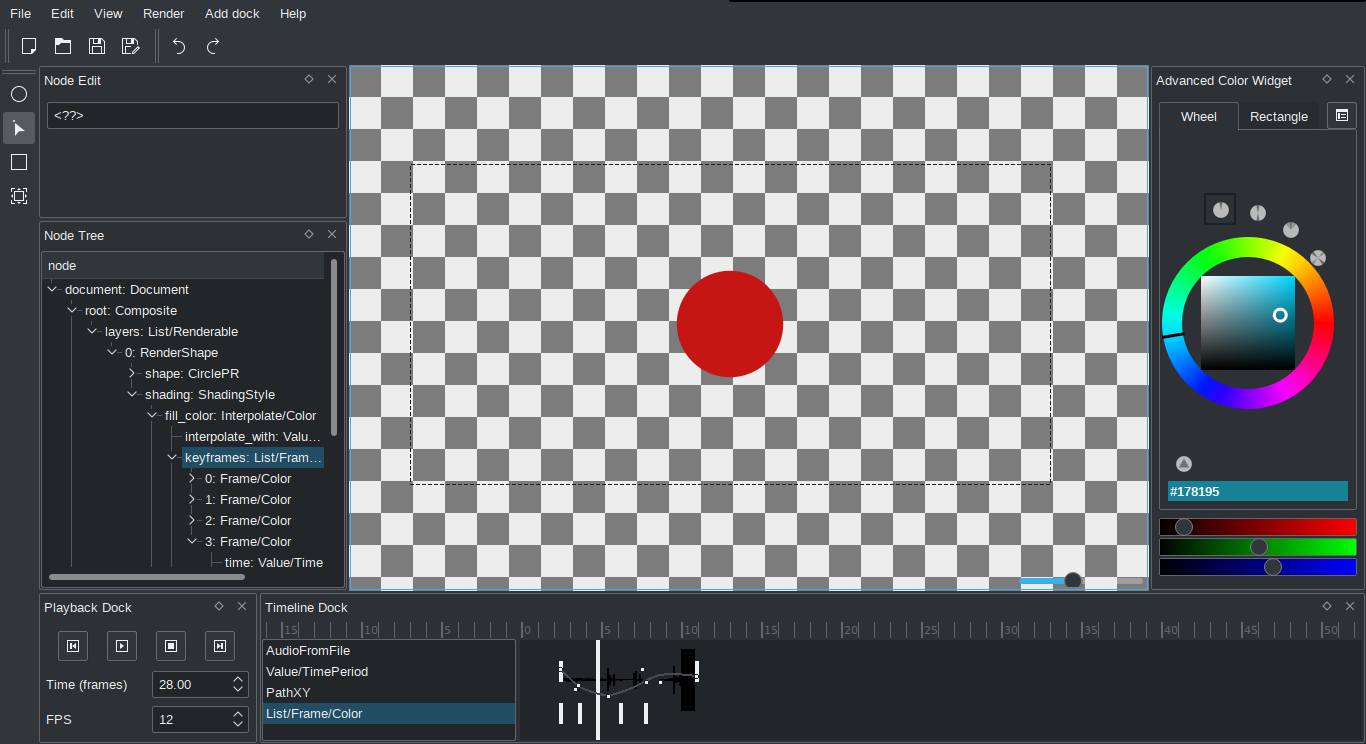Adjust the green channel slider
This screenshot has height=744, width=1366.
(x=1258, y=547)
